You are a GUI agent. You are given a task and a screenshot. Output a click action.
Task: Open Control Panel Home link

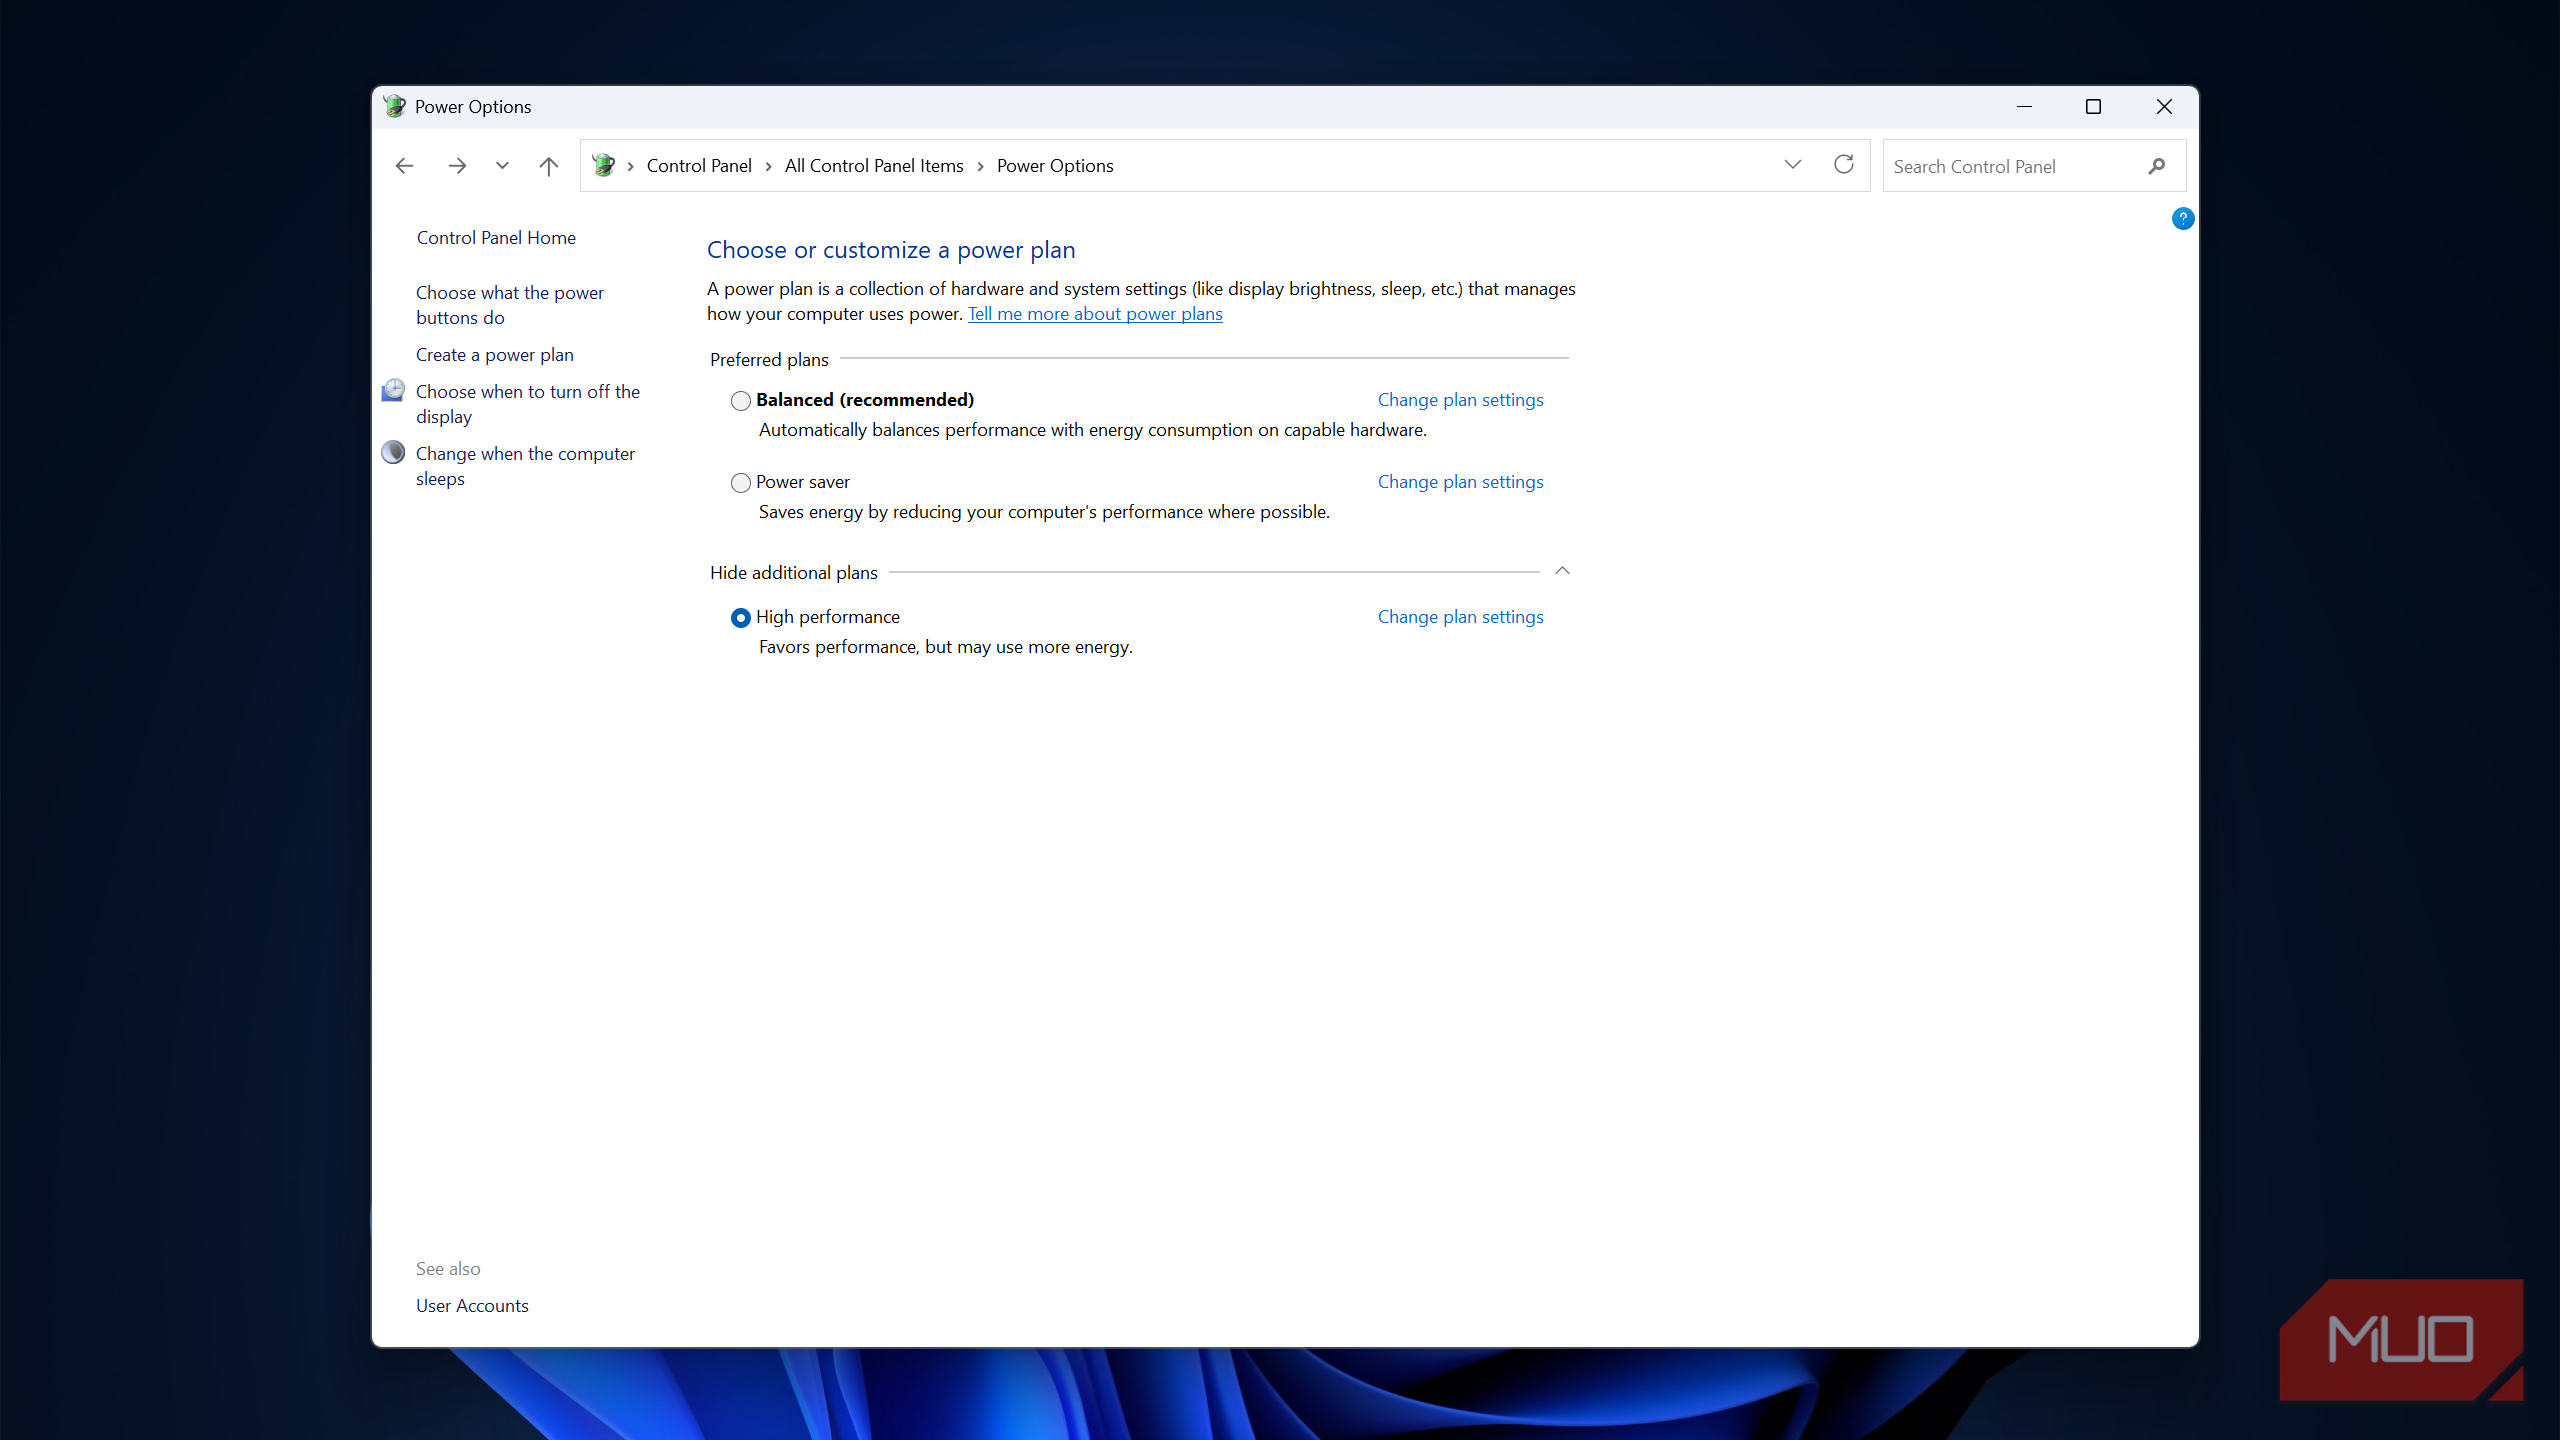pos(496,238)
